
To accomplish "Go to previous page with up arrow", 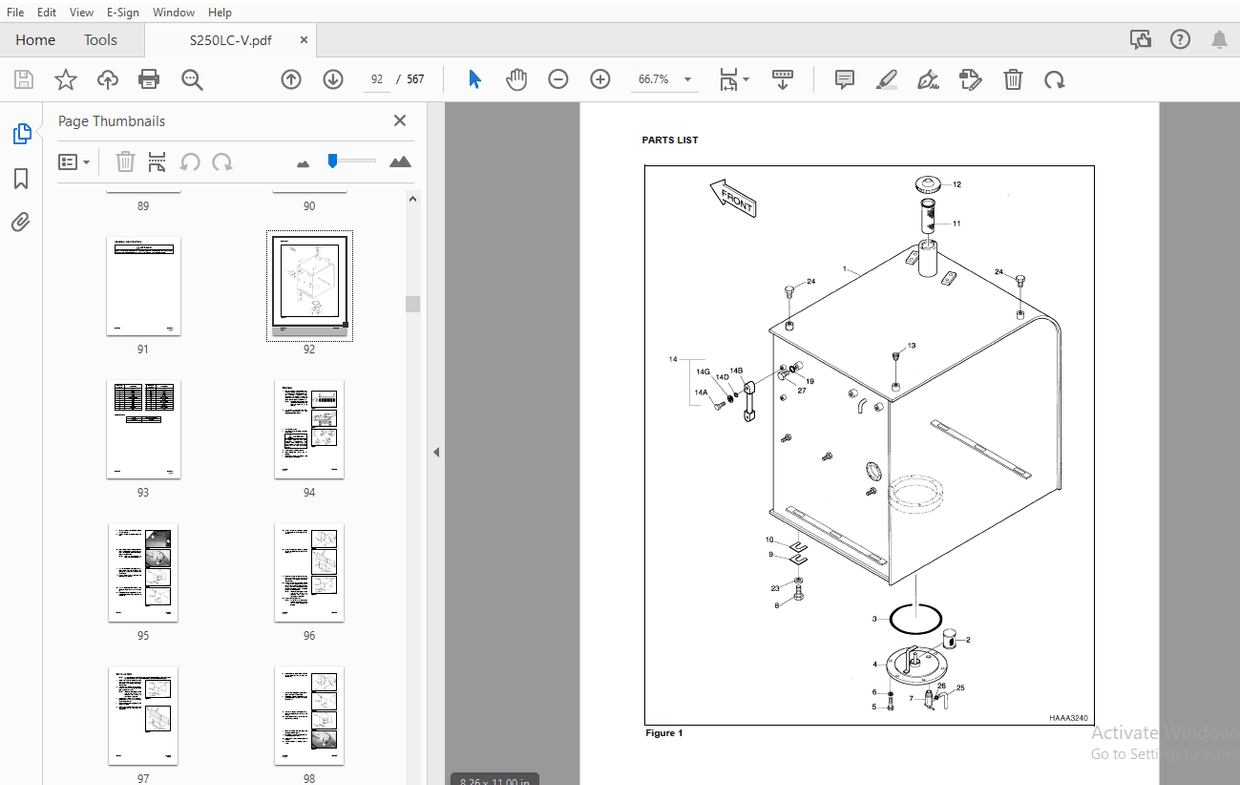I will (x=291, y=80).
